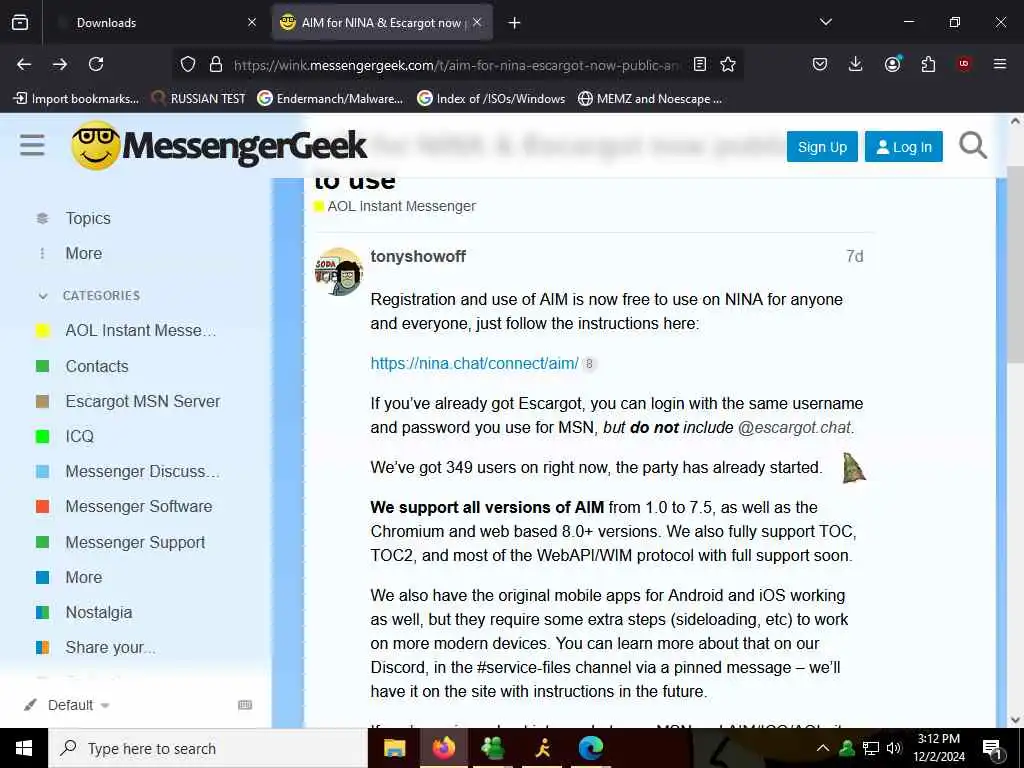View site security padlock info
This screenshot has height=768, width=1024.
pos(216,64)
